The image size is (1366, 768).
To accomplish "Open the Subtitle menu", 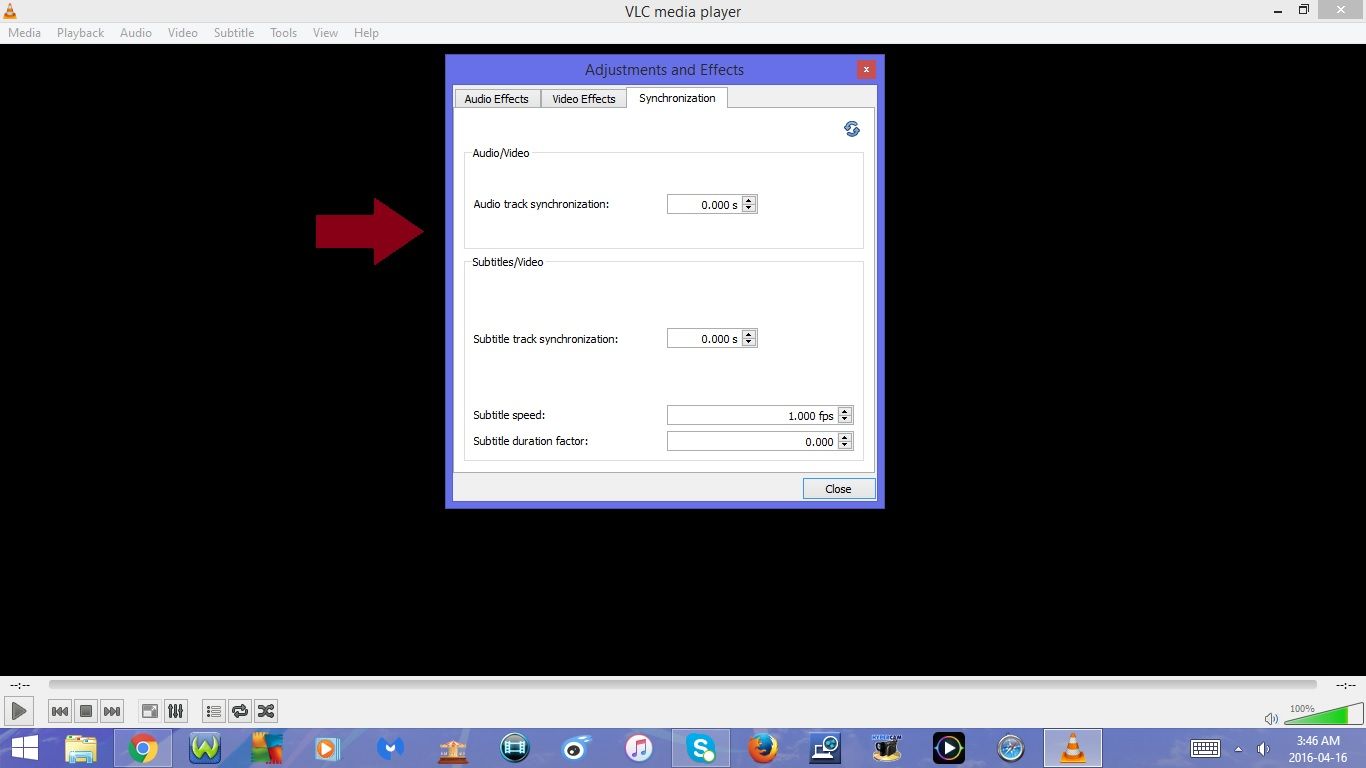I will [x=233, y=32].
